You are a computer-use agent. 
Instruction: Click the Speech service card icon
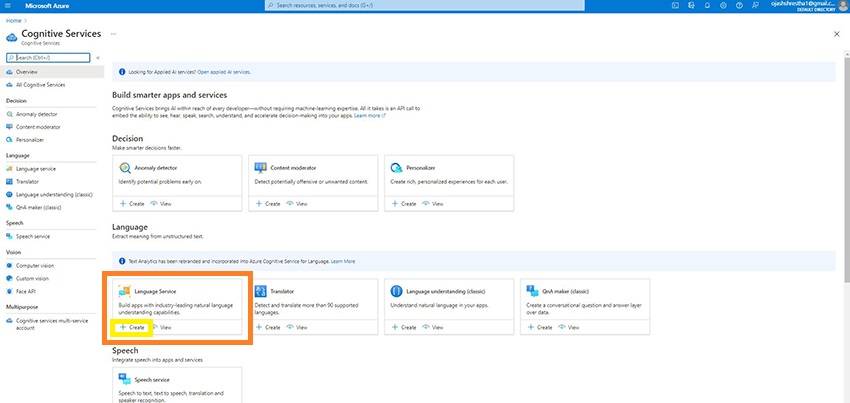125,379
